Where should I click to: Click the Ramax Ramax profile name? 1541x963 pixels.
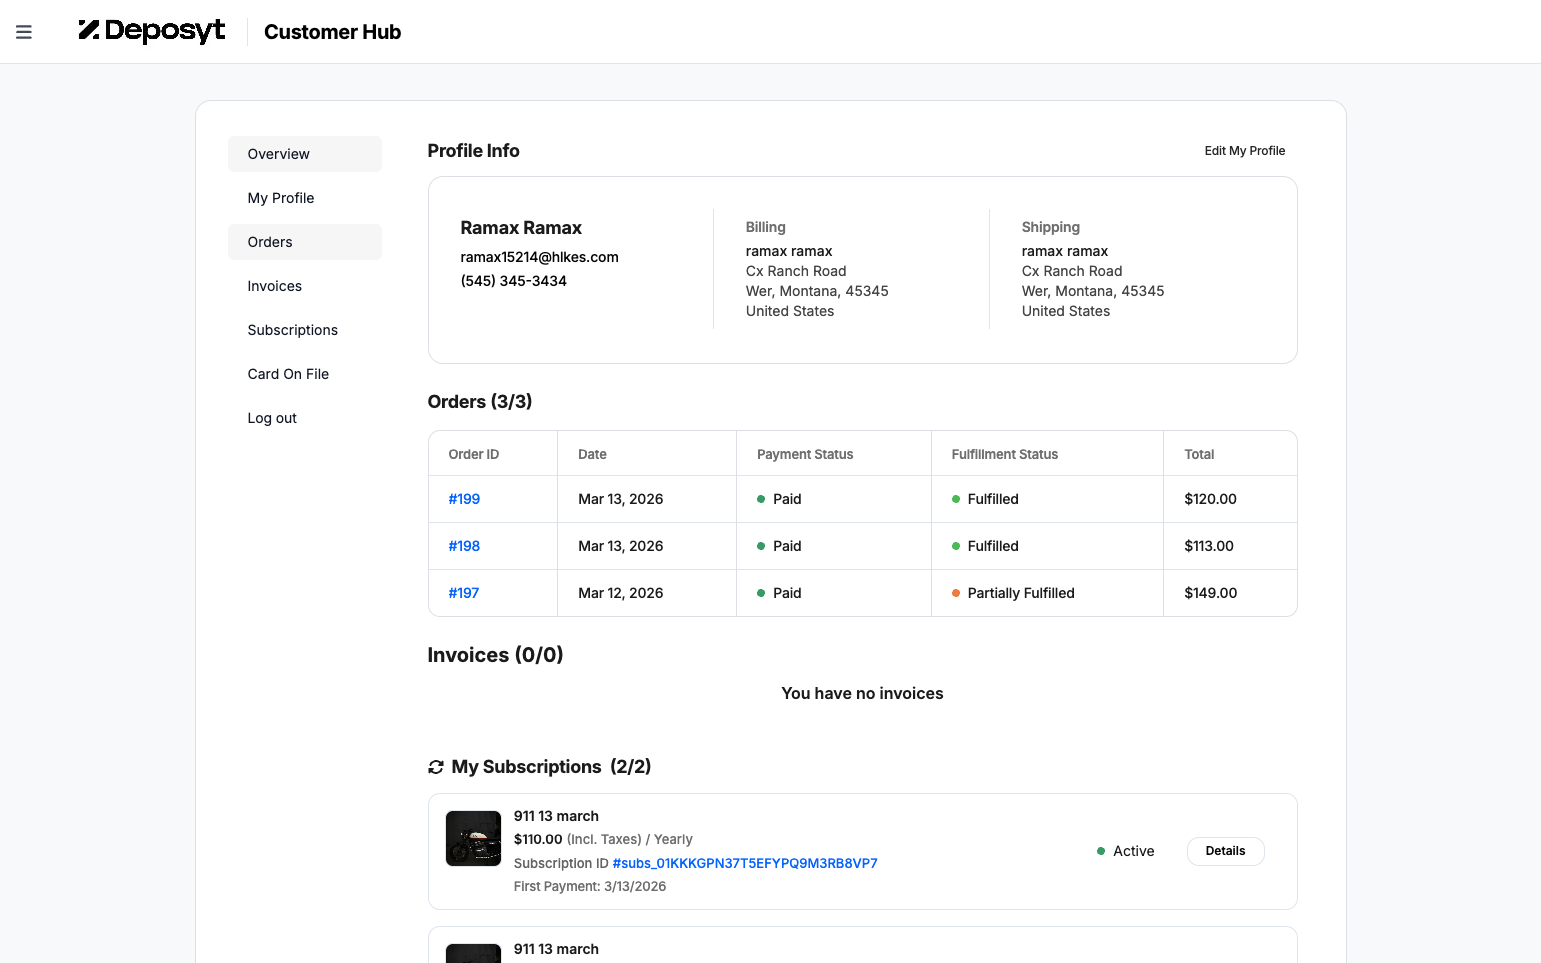tap(521, 228)
